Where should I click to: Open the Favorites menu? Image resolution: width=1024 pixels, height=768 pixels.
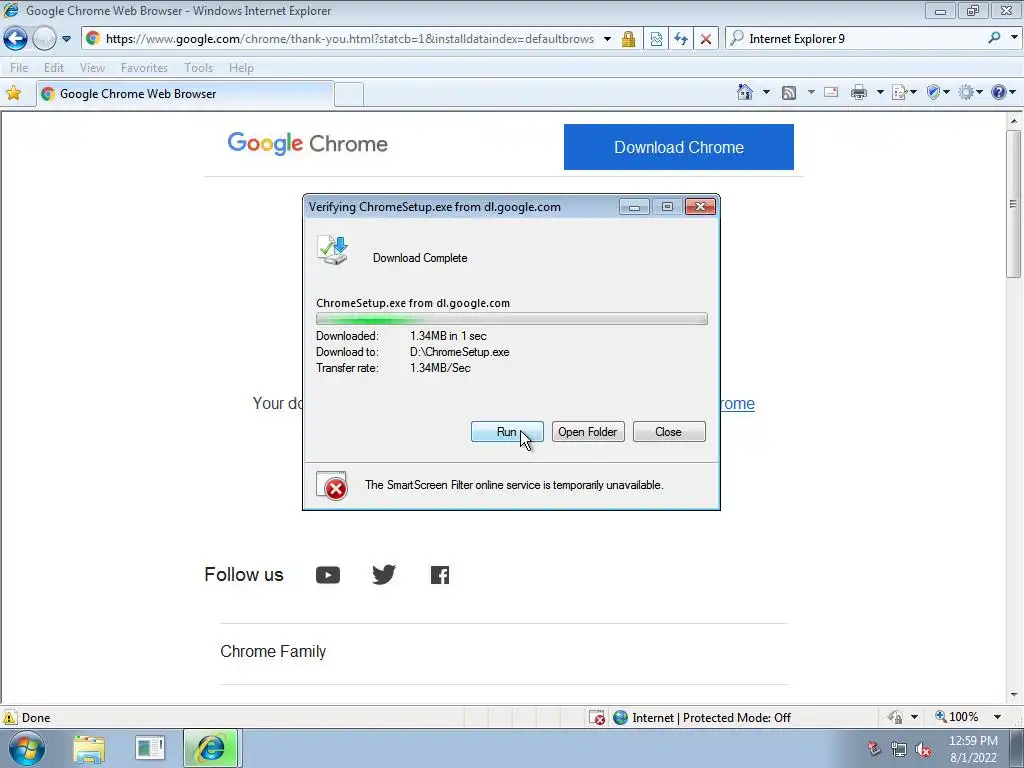click(144, 68)
